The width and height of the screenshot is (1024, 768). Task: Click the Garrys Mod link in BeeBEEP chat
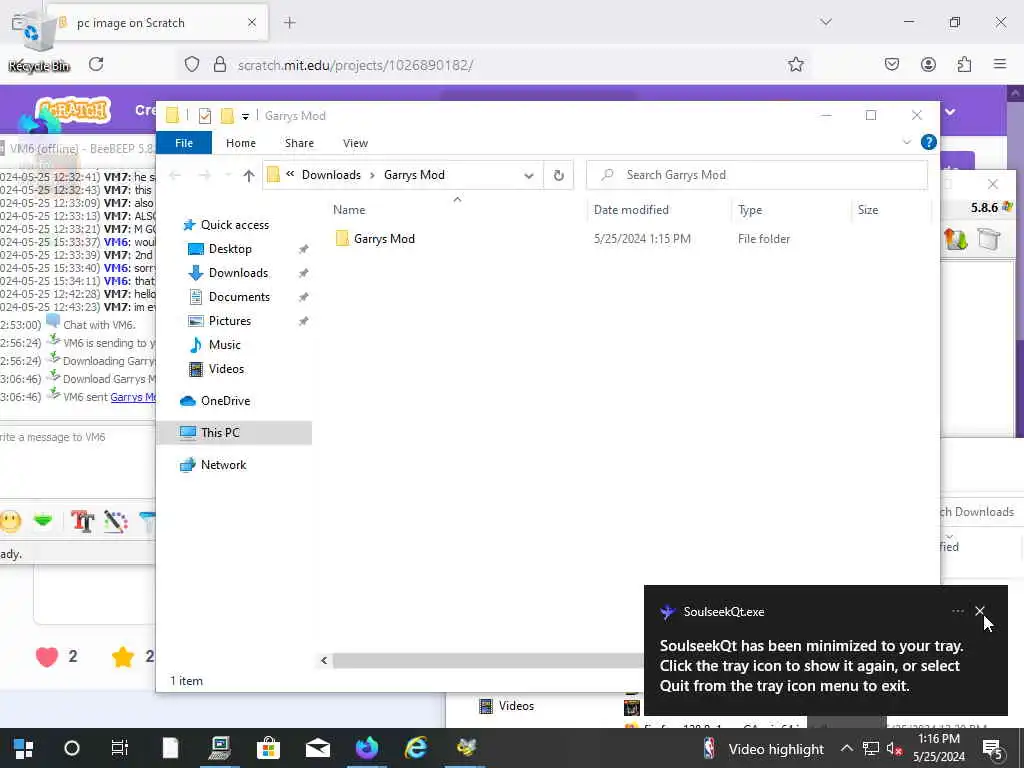(133, 397)
